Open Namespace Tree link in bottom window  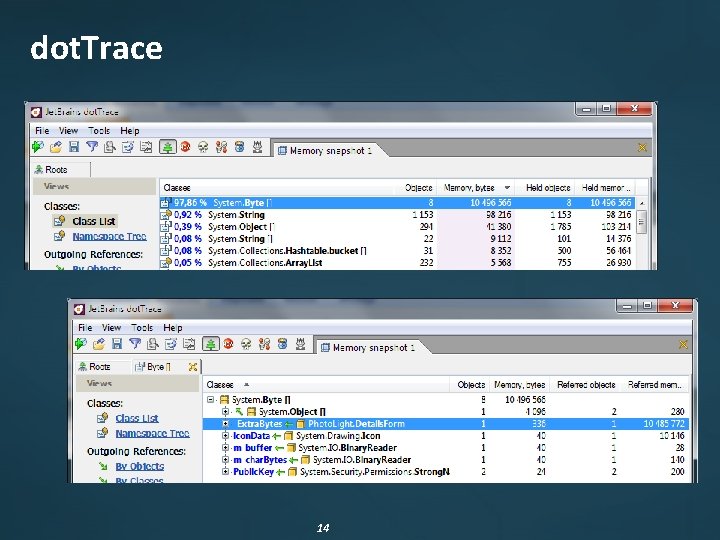tap(152, 433)
